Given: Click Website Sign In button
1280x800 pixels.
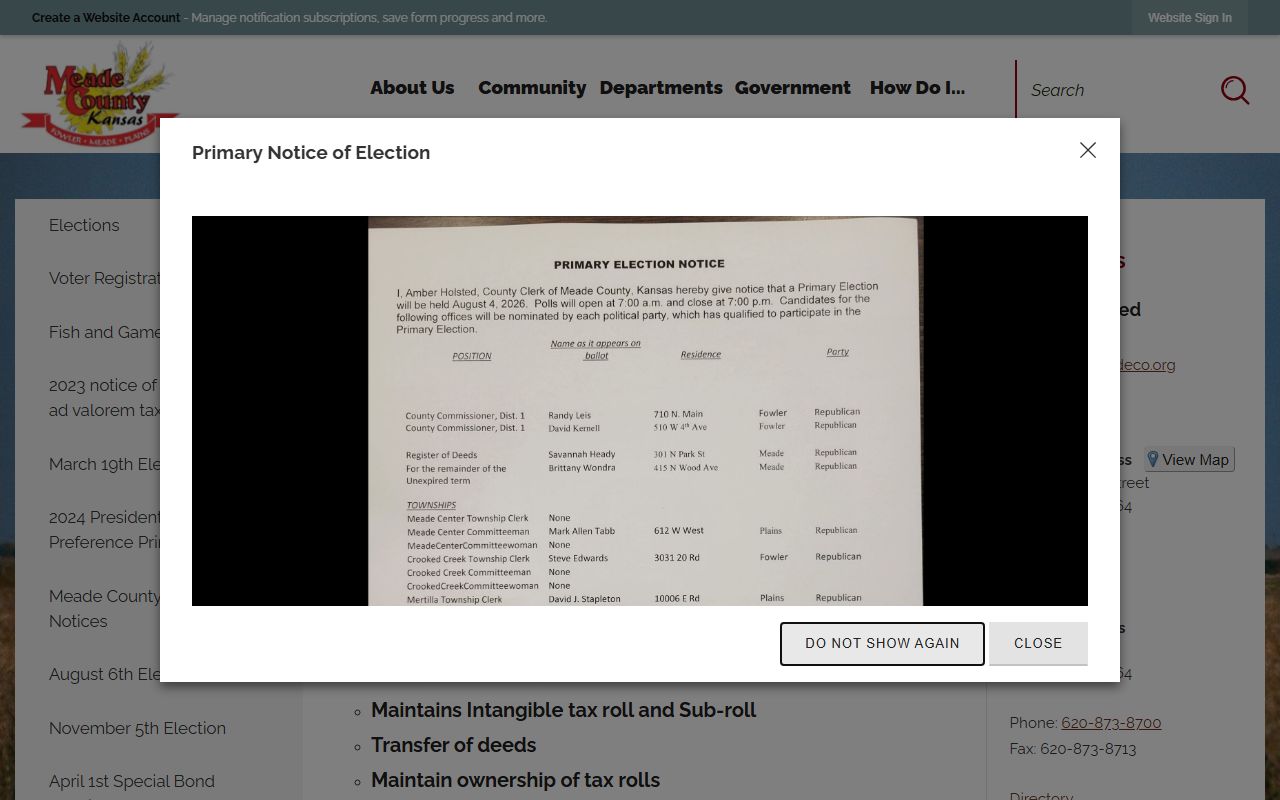Looking at the screenshot, I should 1190,18.
